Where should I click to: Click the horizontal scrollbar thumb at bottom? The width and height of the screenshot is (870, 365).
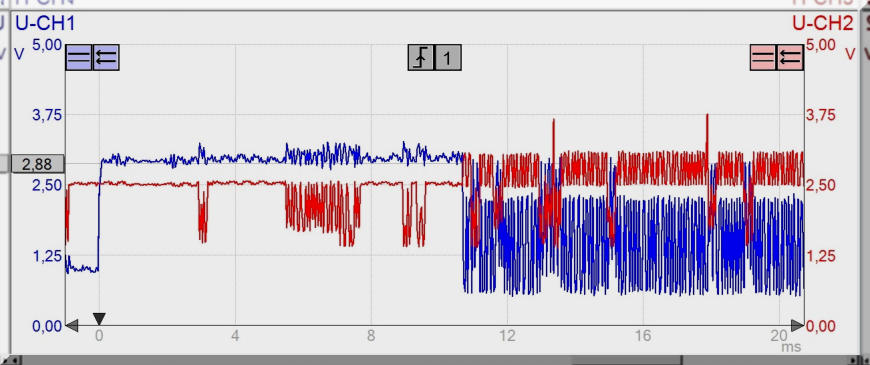coord(627,361)
